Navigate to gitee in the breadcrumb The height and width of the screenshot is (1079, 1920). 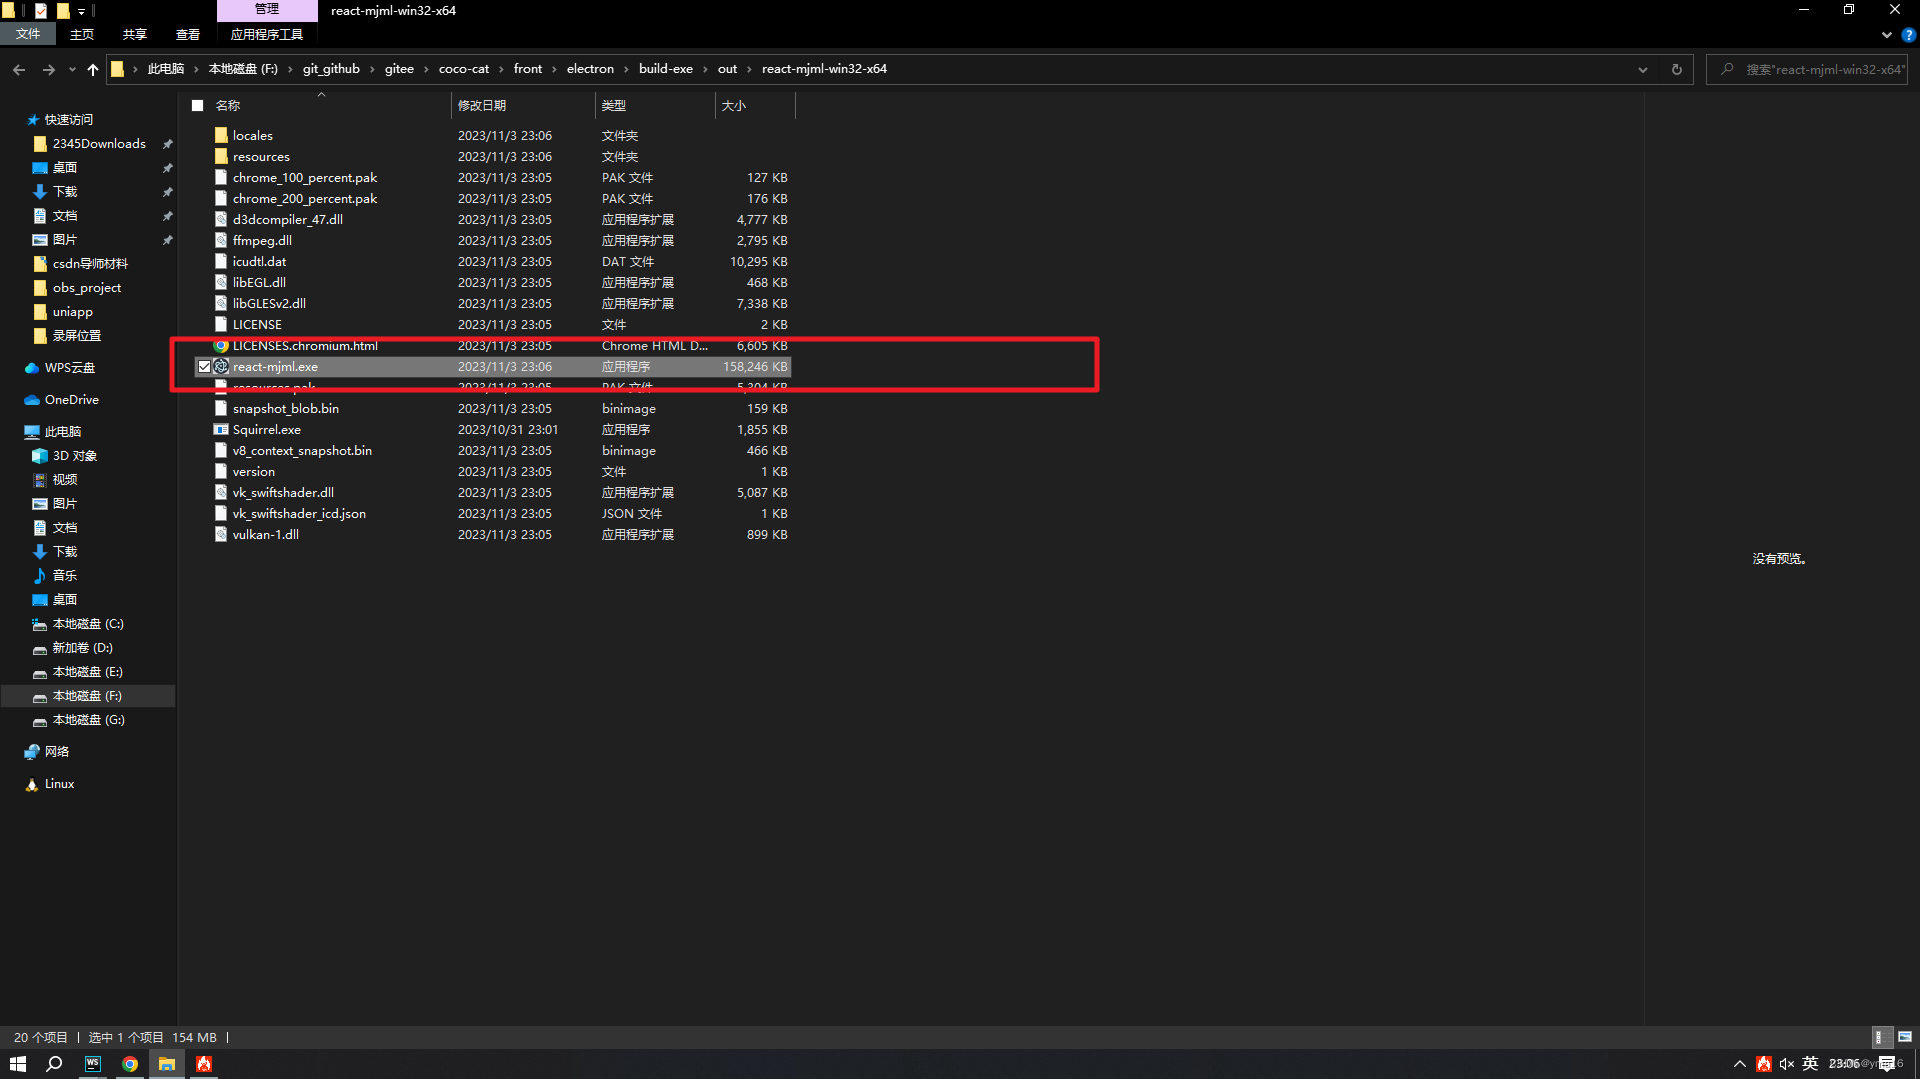coord(399,69)
